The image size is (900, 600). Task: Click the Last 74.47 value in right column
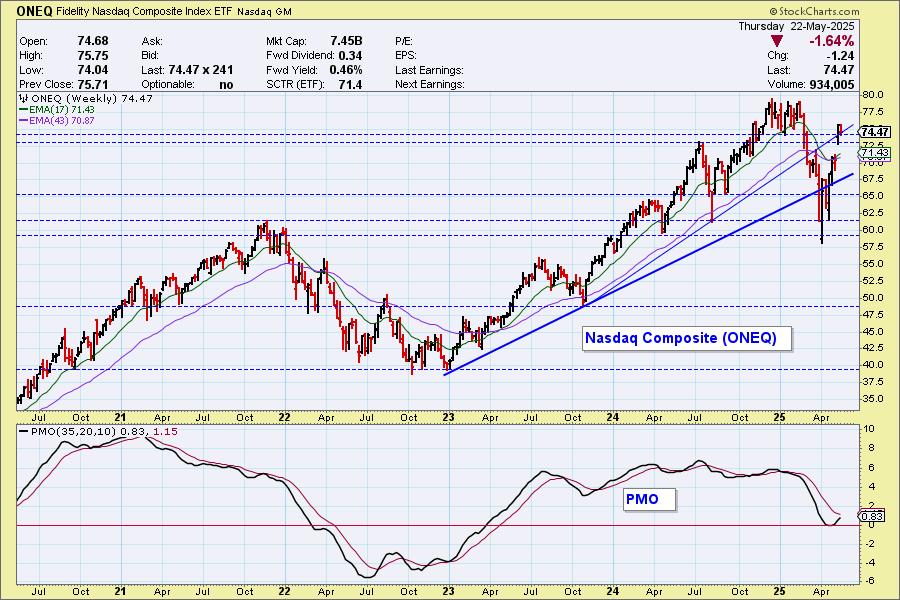(x=839, y=70)
